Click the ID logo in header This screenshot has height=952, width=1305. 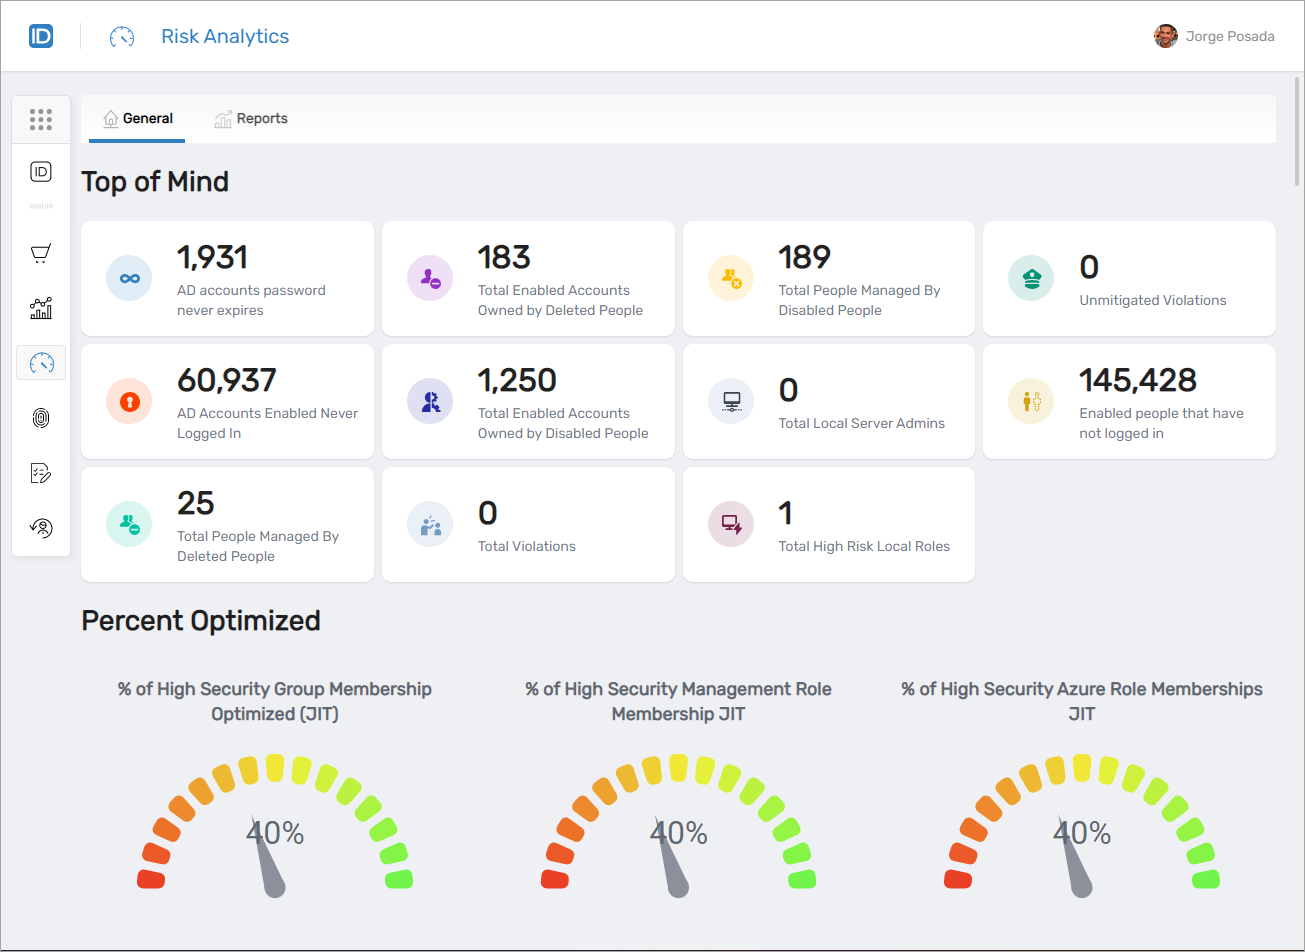pos(41,37)
